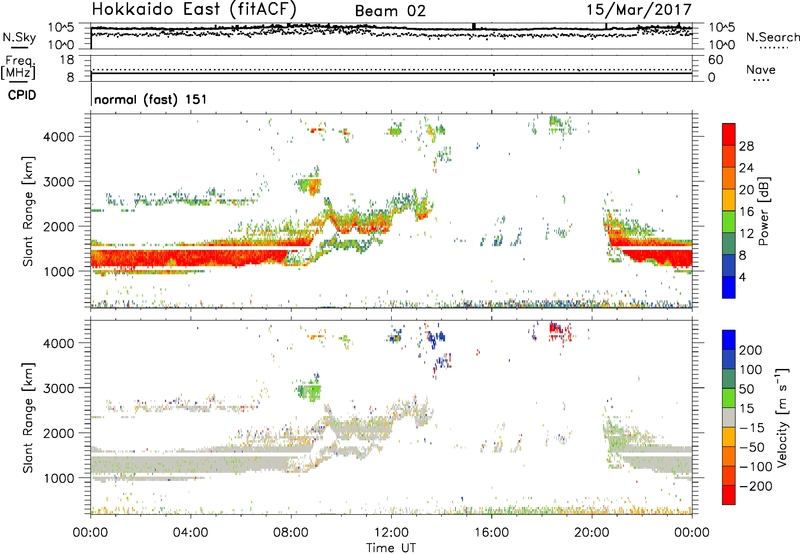Click the 'Velocity [m s-1]' colorbar title
Screen dimensions: 800x554
(x=782, y=418)
